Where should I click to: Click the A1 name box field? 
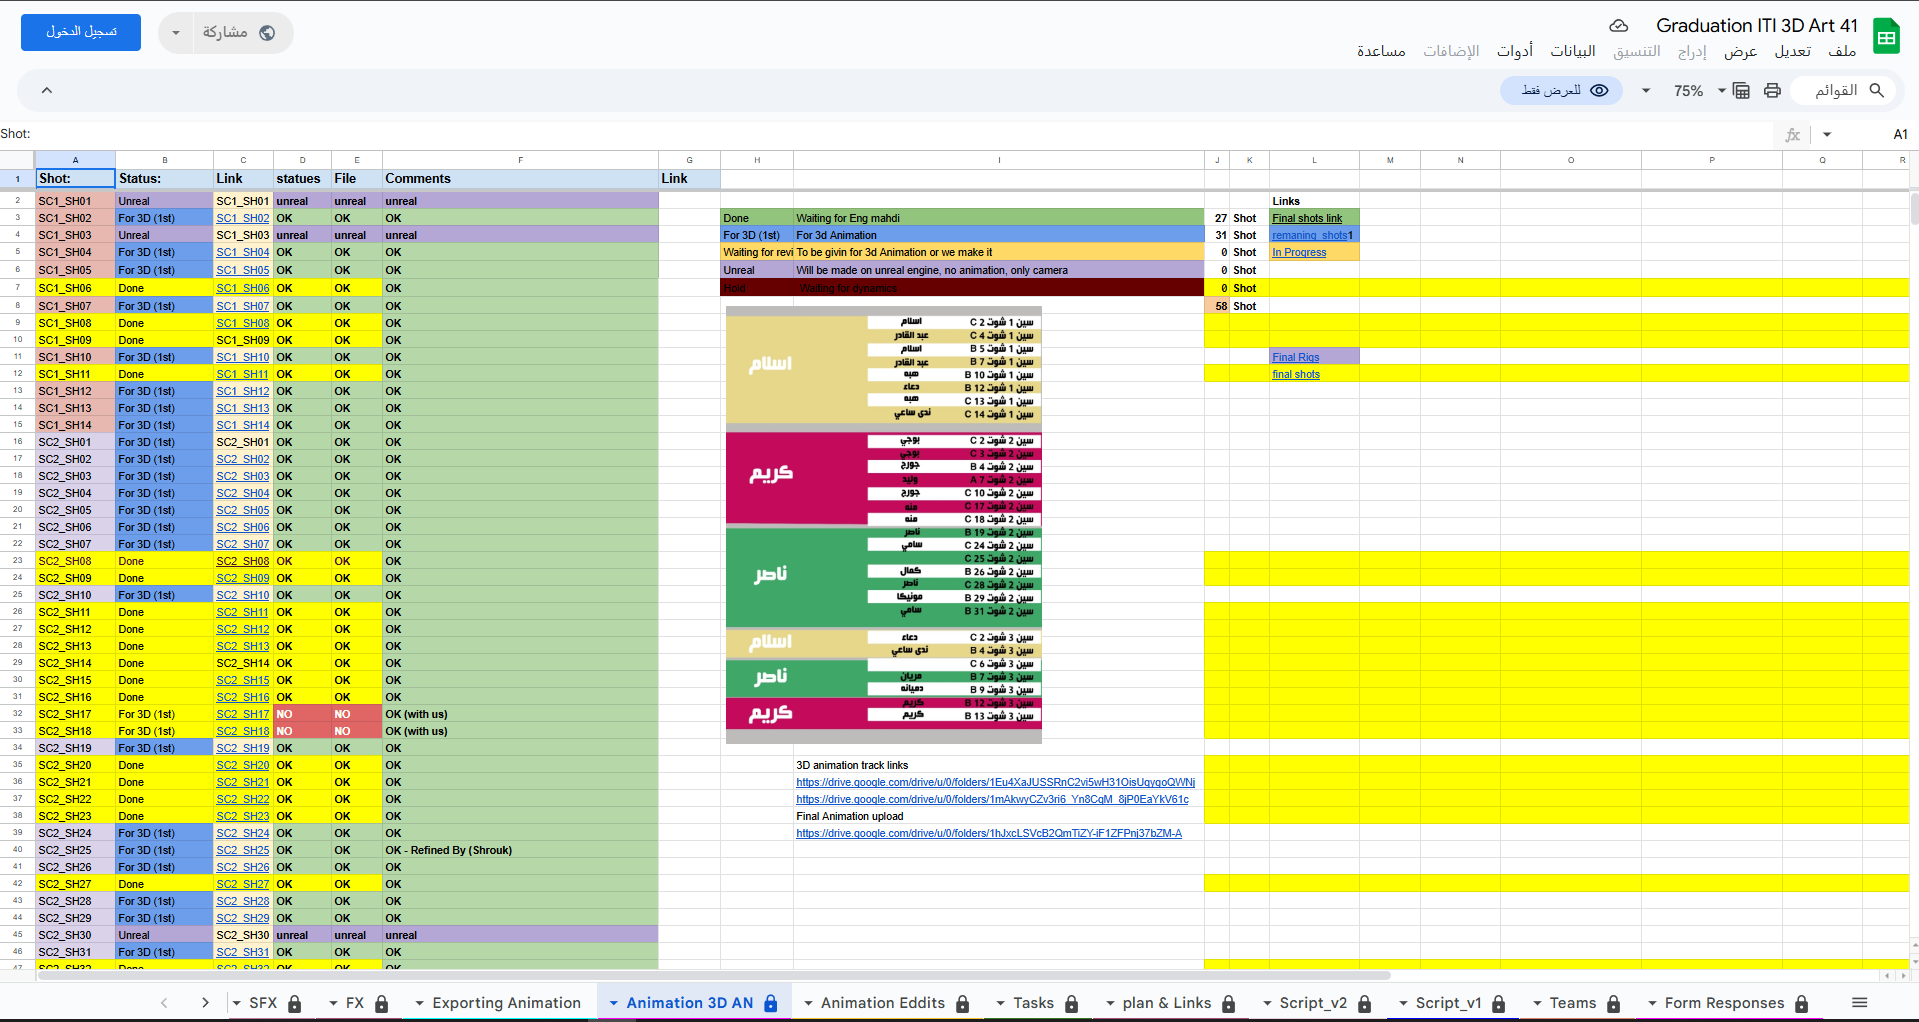tap(1880, 135)
